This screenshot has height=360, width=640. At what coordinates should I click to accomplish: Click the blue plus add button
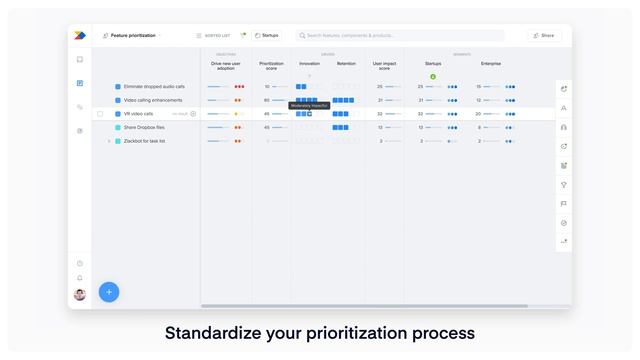coord(109,292)
